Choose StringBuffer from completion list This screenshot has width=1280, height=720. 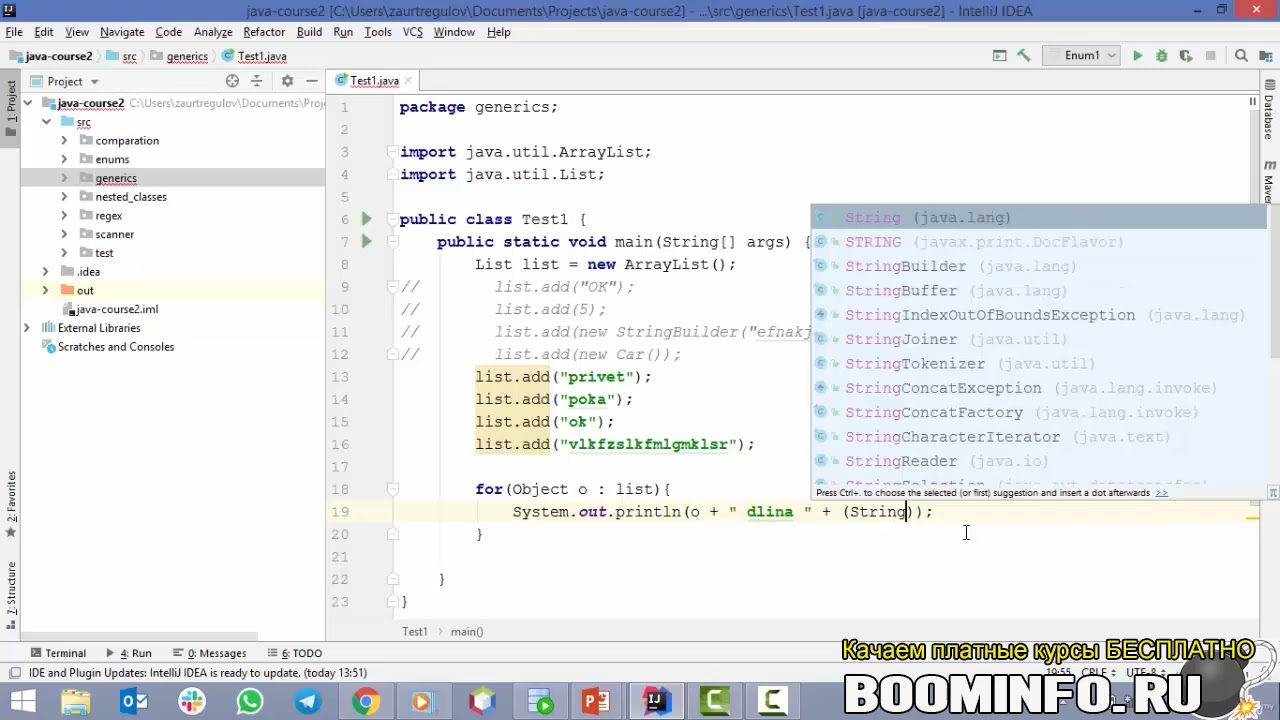coord(1038,290)
